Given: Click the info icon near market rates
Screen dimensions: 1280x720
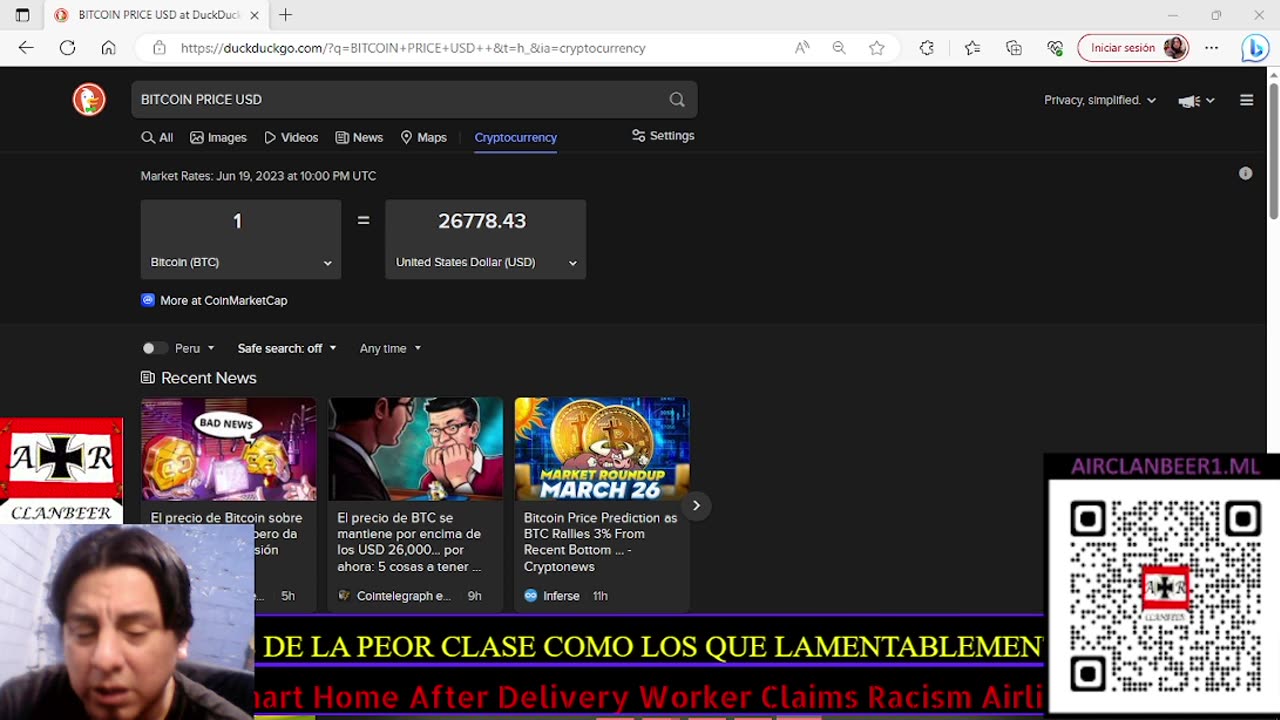Looking at the screenshot, I should [1245, 174].
